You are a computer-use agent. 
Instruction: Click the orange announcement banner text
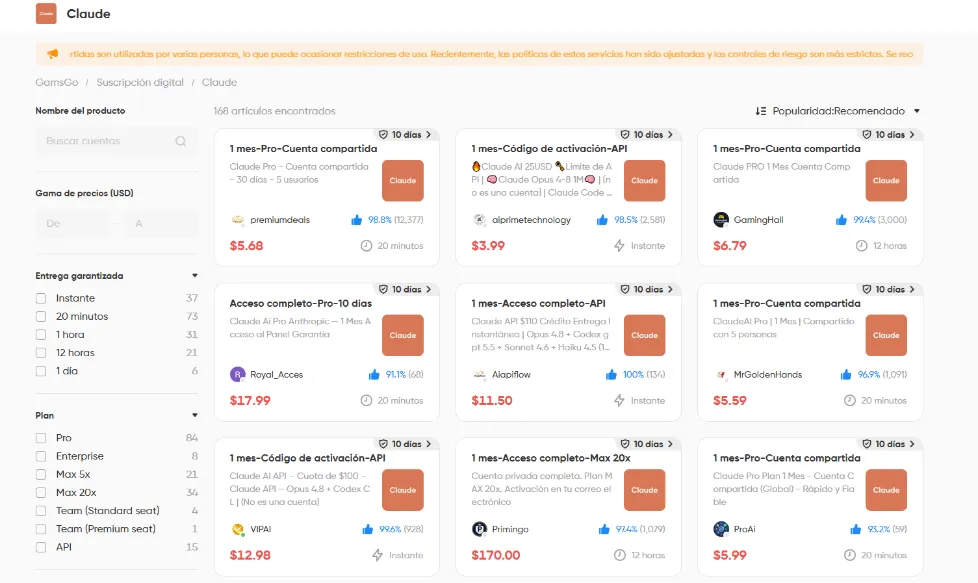(491, 54)
